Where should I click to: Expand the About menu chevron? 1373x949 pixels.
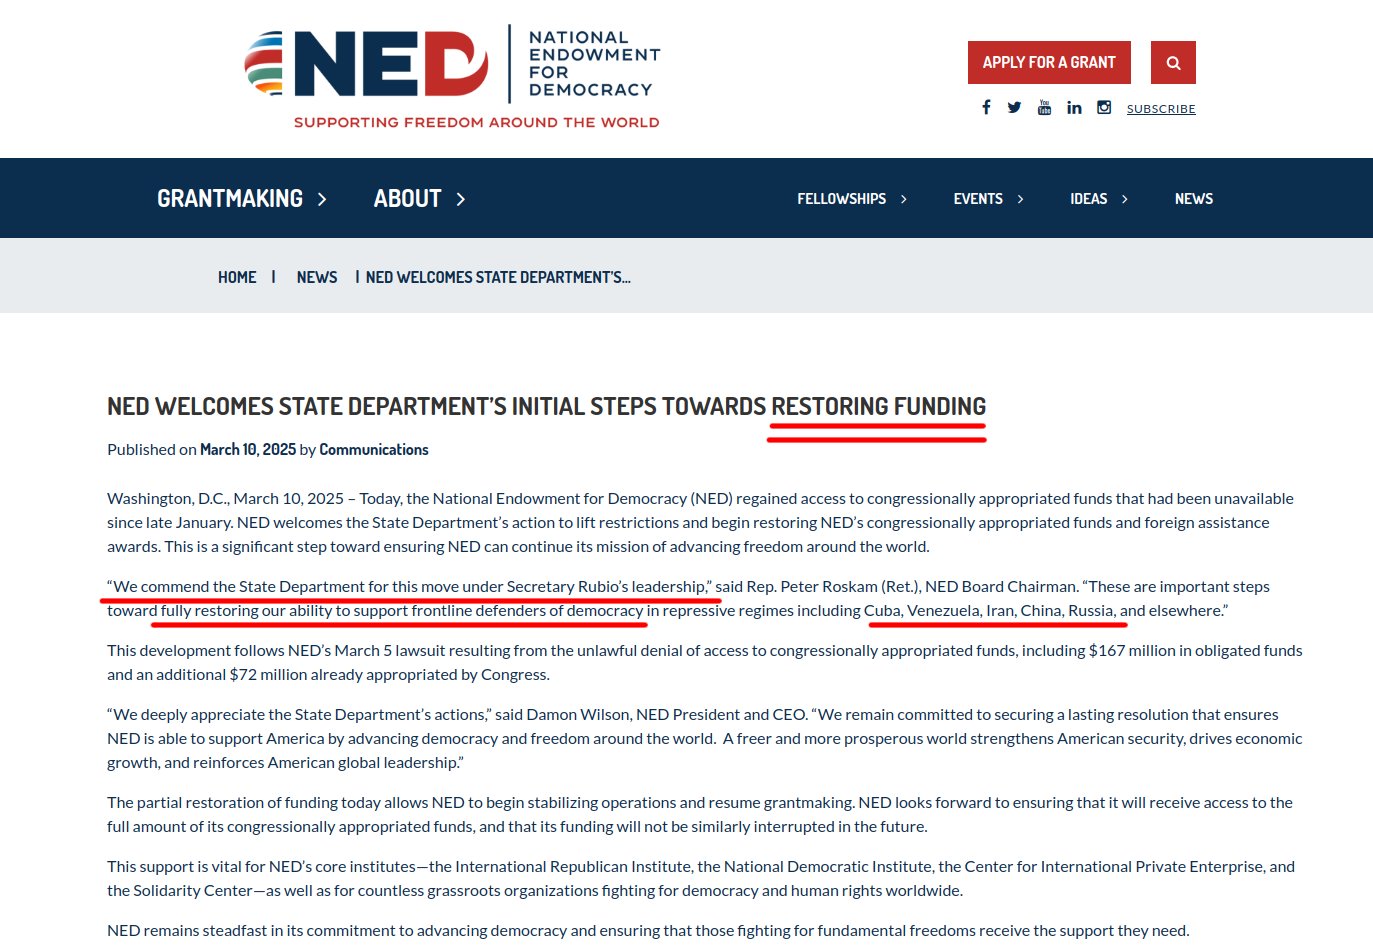click(461, 199)
